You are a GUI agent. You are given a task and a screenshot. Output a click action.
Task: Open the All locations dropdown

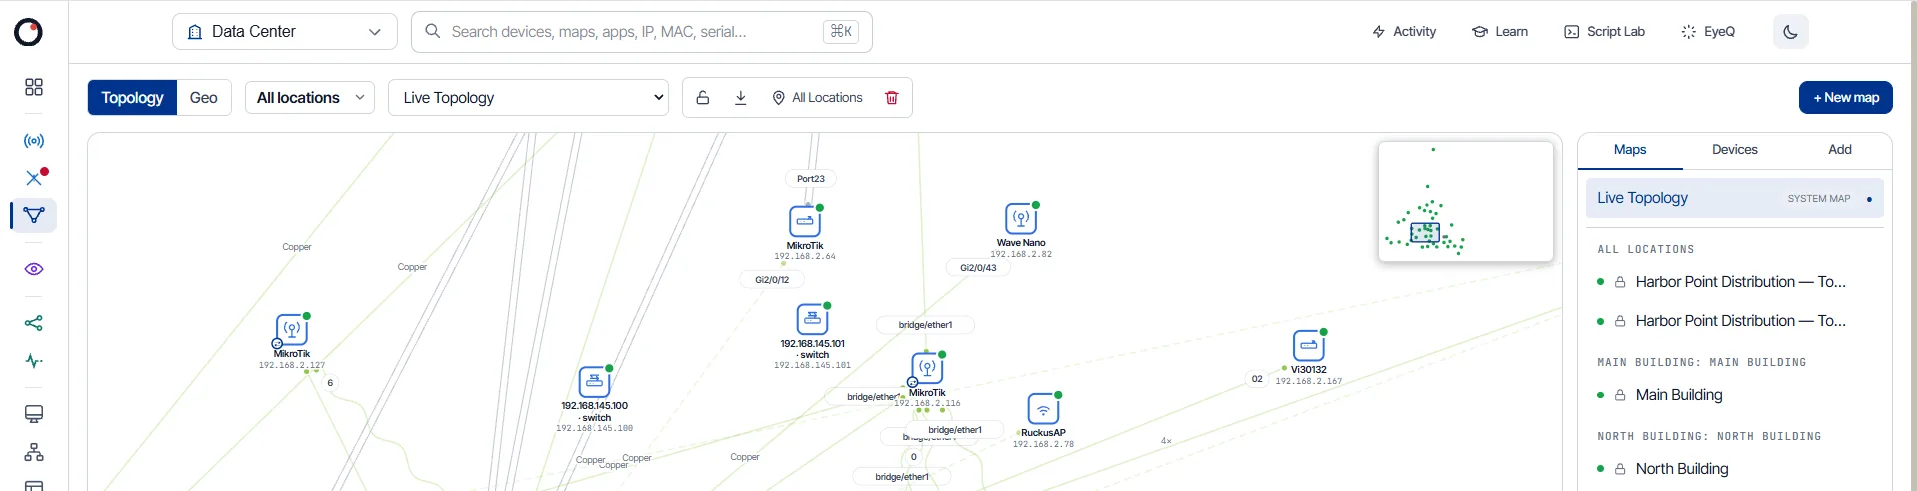pyautogui.click(x=310, y=98)
